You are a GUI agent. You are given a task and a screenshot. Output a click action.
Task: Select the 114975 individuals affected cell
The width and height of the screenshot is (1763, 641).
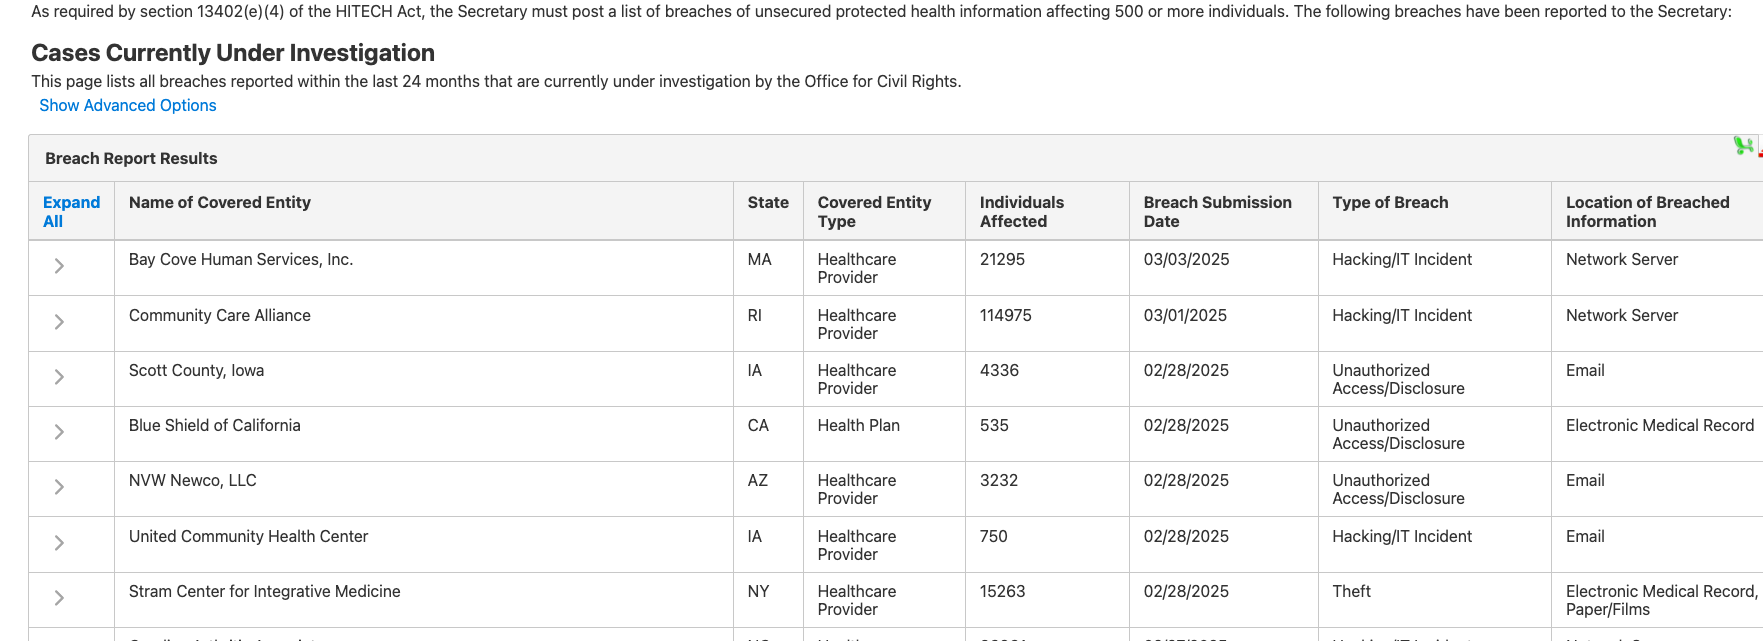pyautogui.click(x=1005, y=315)
